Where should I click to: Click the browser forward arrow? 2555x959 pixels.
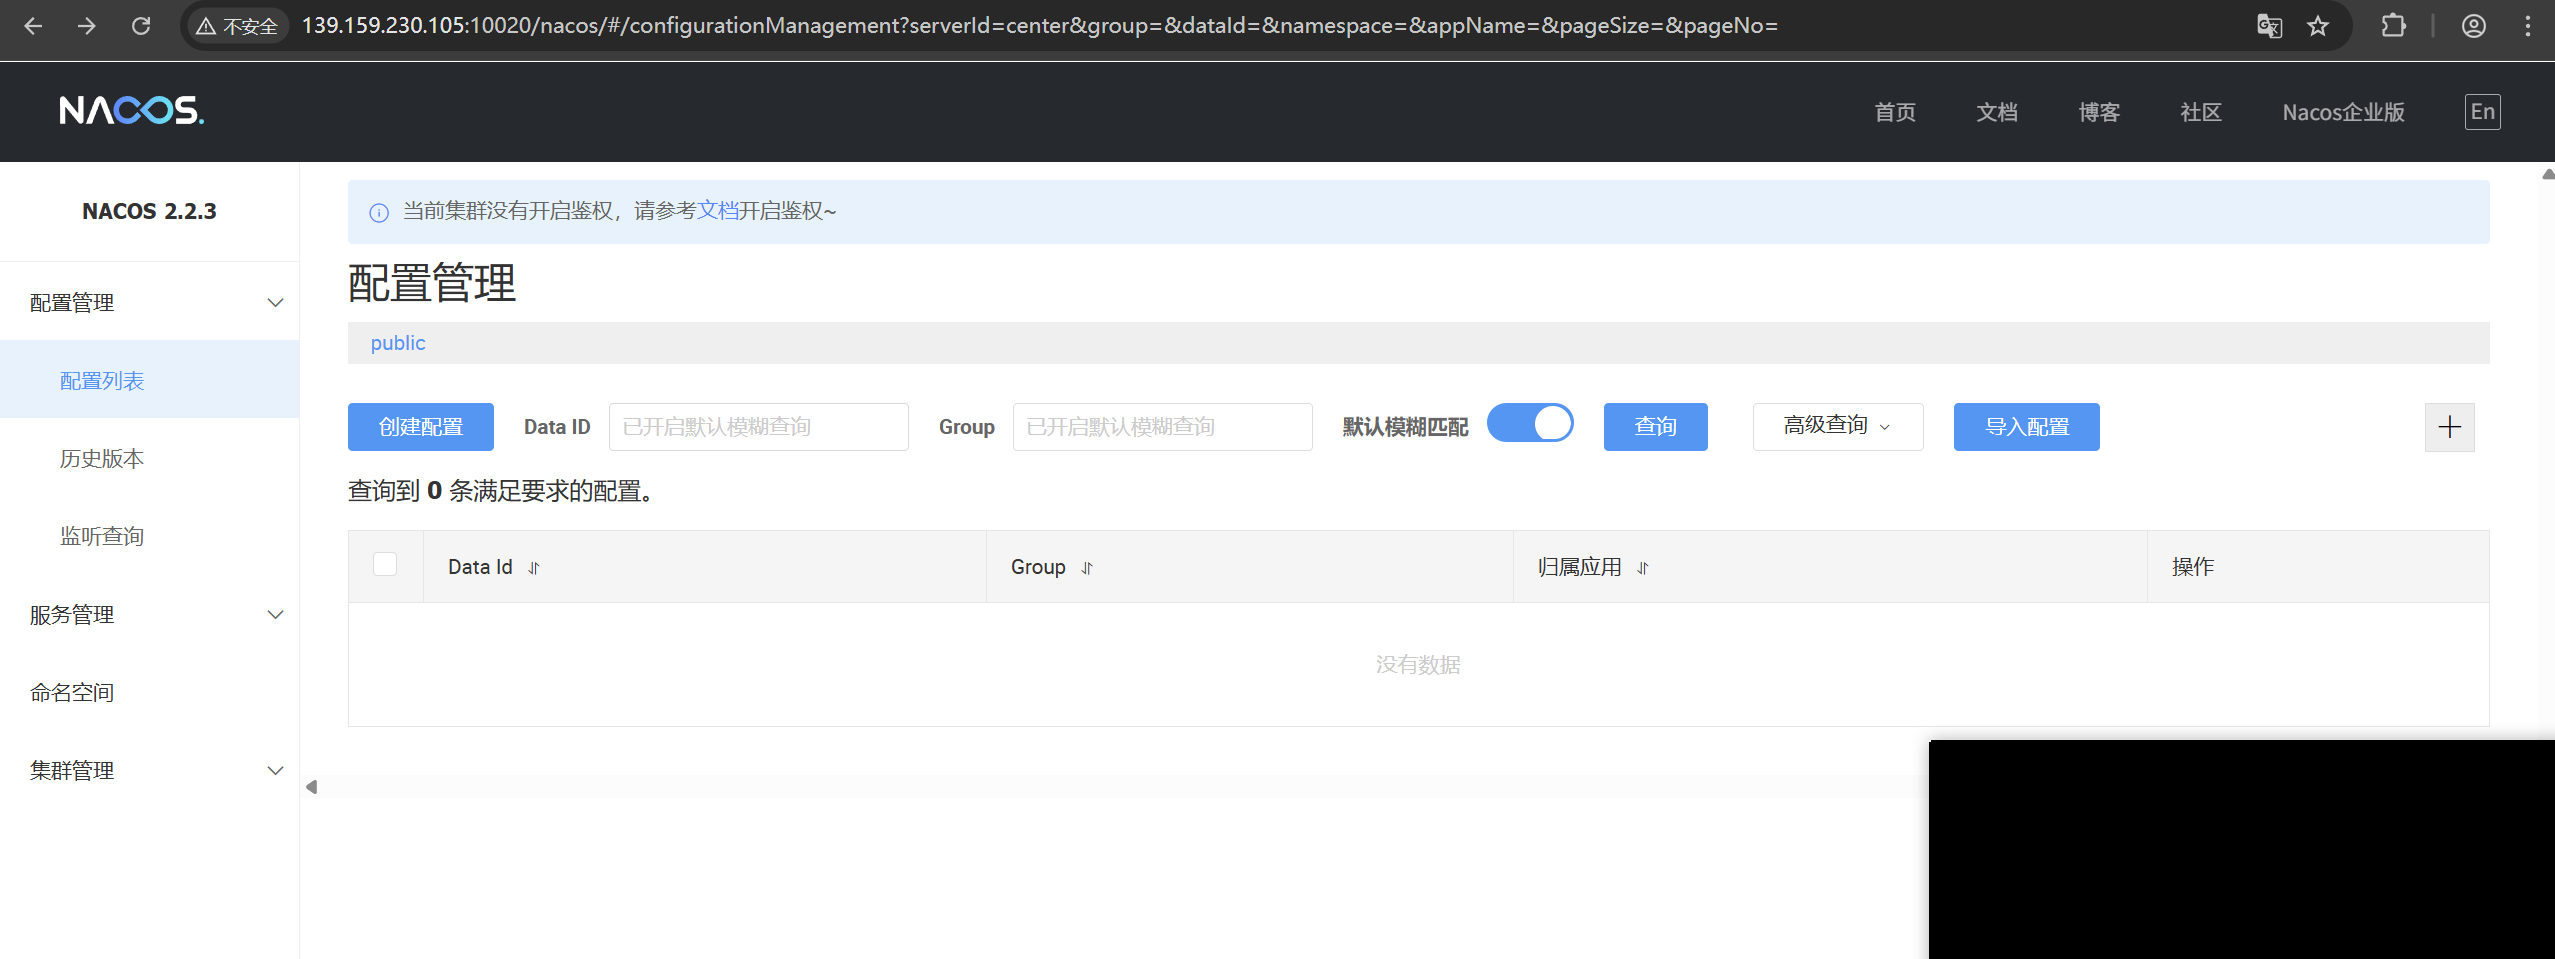87,26
